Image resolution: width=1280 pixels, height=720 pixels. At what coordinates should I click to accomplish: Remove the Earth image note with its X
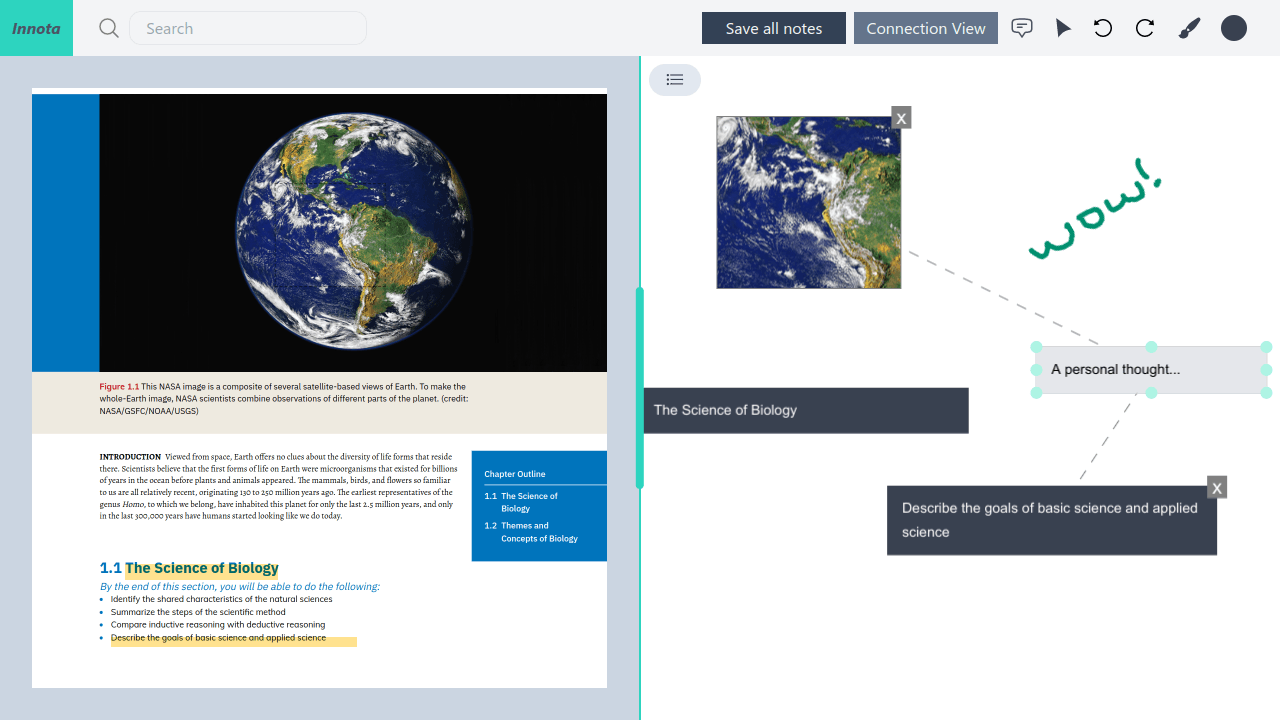point(900,117)
